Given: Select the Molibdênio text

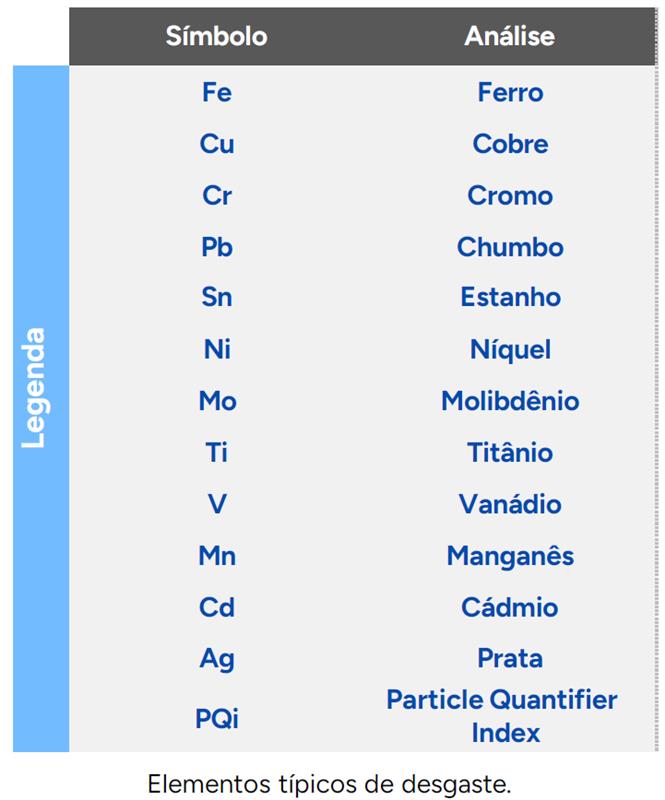Looking at the screenshot, I should click(510, 401).
